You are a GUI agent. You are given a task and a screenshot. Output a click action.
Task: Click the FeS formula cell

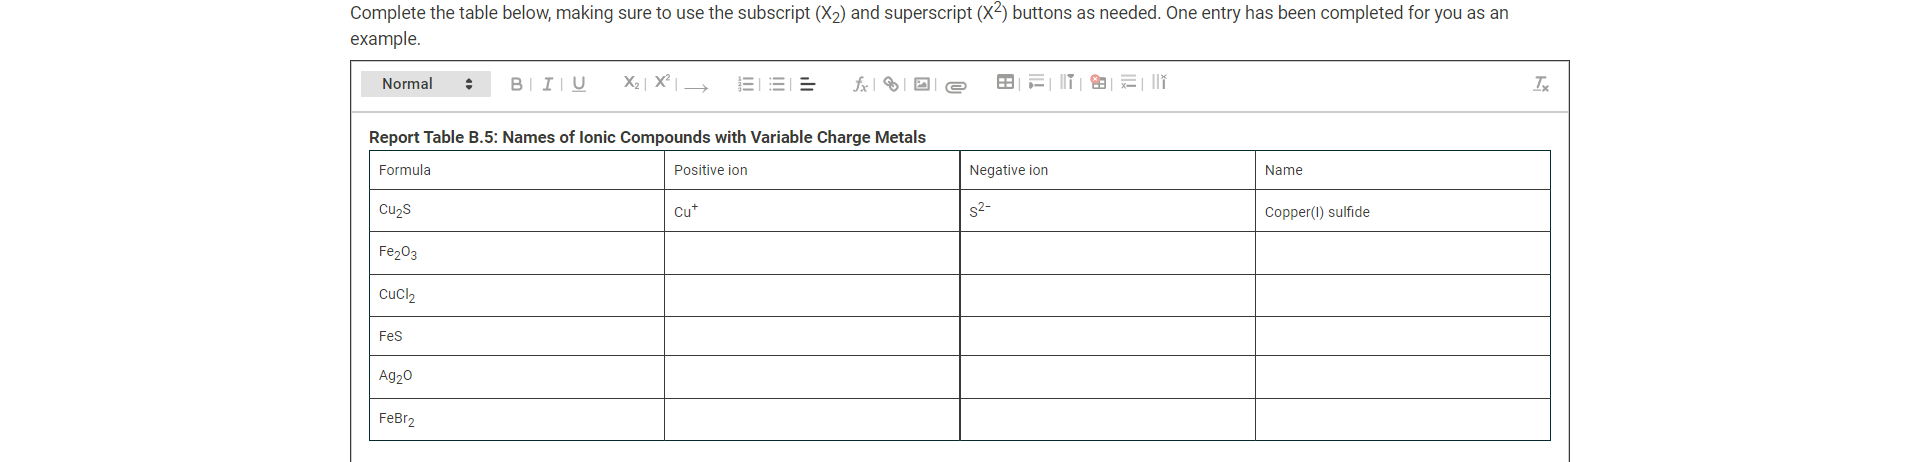point(517,336)
